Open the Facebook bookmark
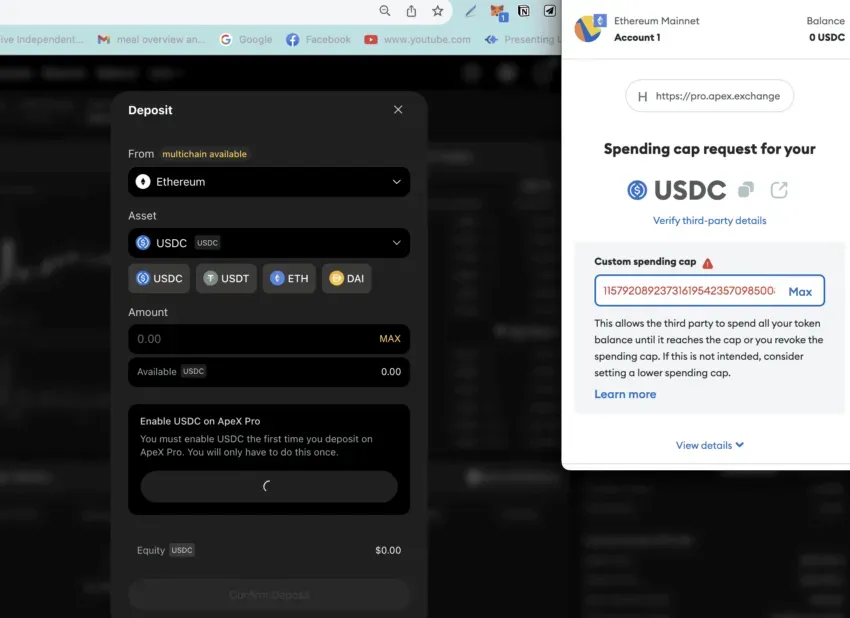 coord(318,40)
